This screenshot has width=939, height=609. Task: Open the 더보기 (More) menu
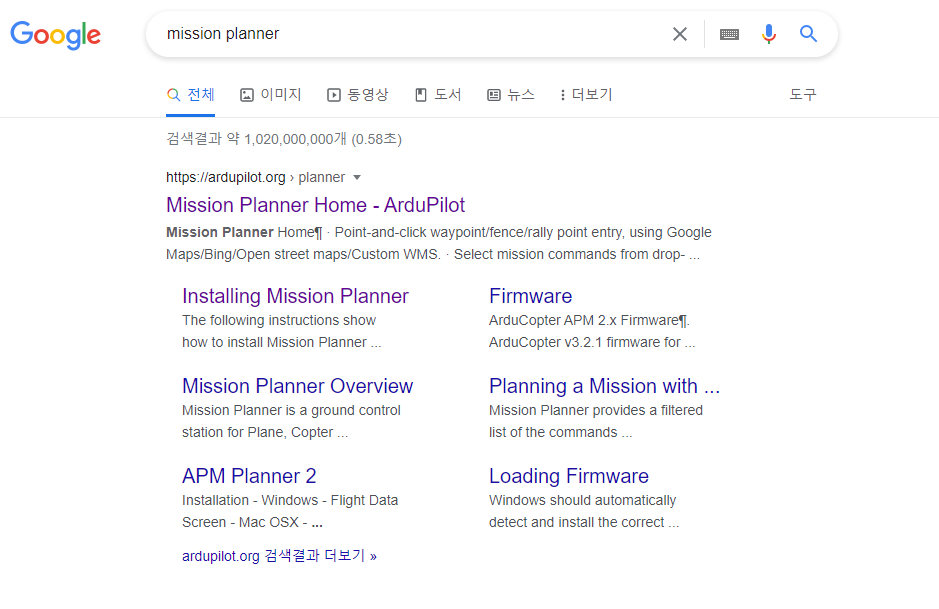586,95
